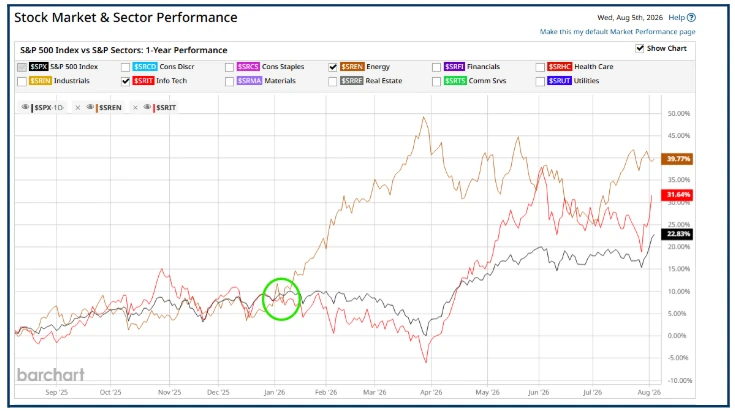
Task: Click the Apr '26 axis label
Action: (431, 392)
